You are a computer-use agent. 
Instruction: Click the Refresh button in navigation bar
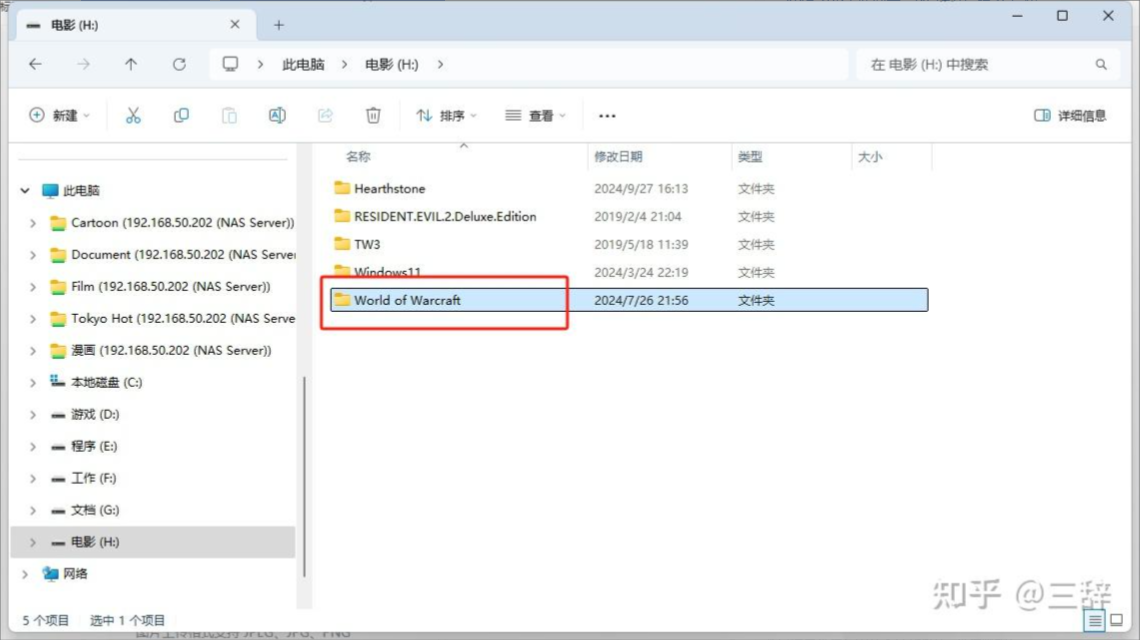pyautogui.click(x=179, y=64)
